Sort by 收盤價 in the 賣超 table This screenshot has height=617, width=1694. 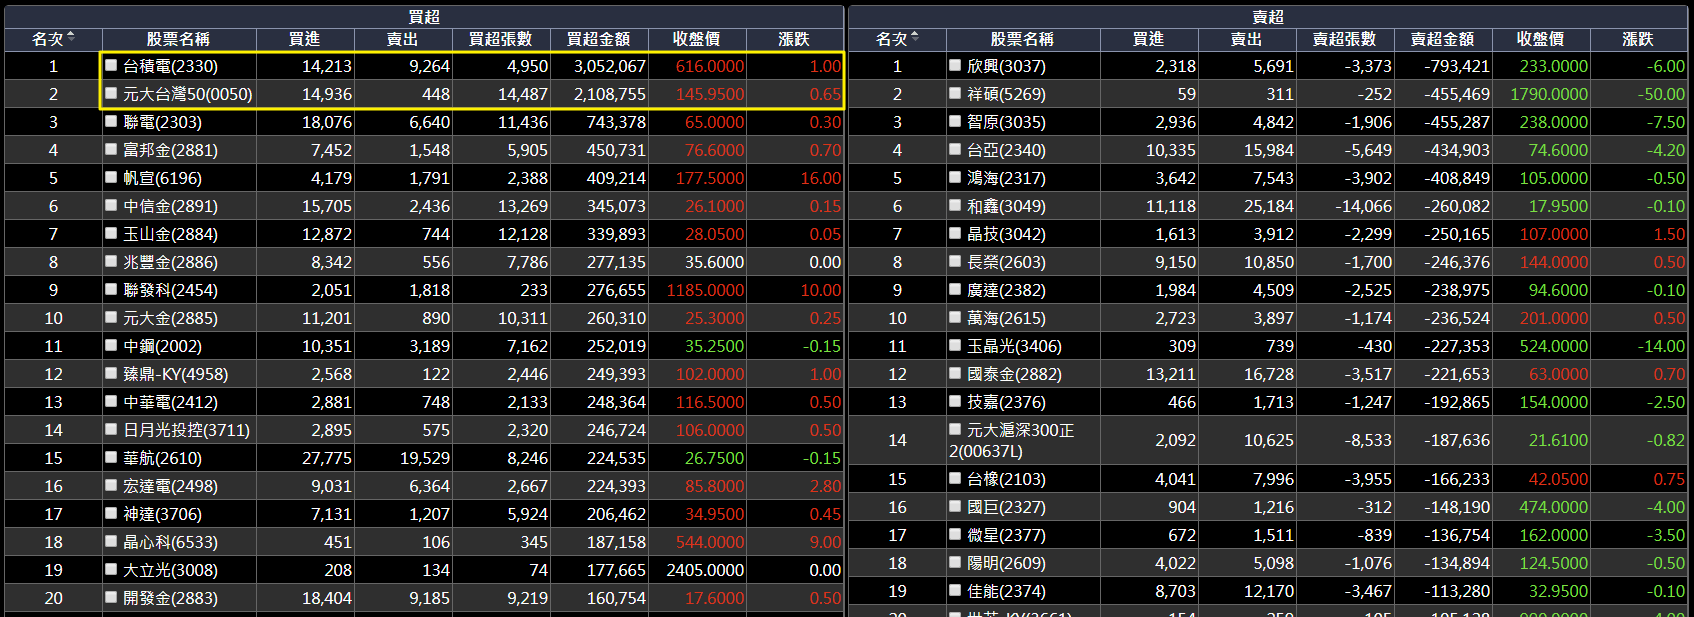click(x=1540, y=38)
